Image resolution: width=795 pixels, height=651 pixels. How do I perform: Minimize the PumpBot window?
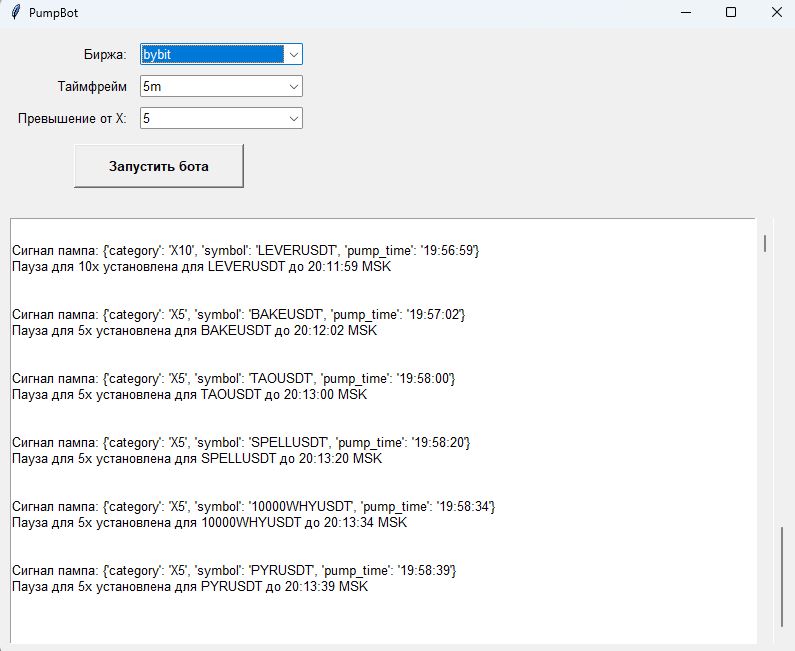tap(685, 12)
